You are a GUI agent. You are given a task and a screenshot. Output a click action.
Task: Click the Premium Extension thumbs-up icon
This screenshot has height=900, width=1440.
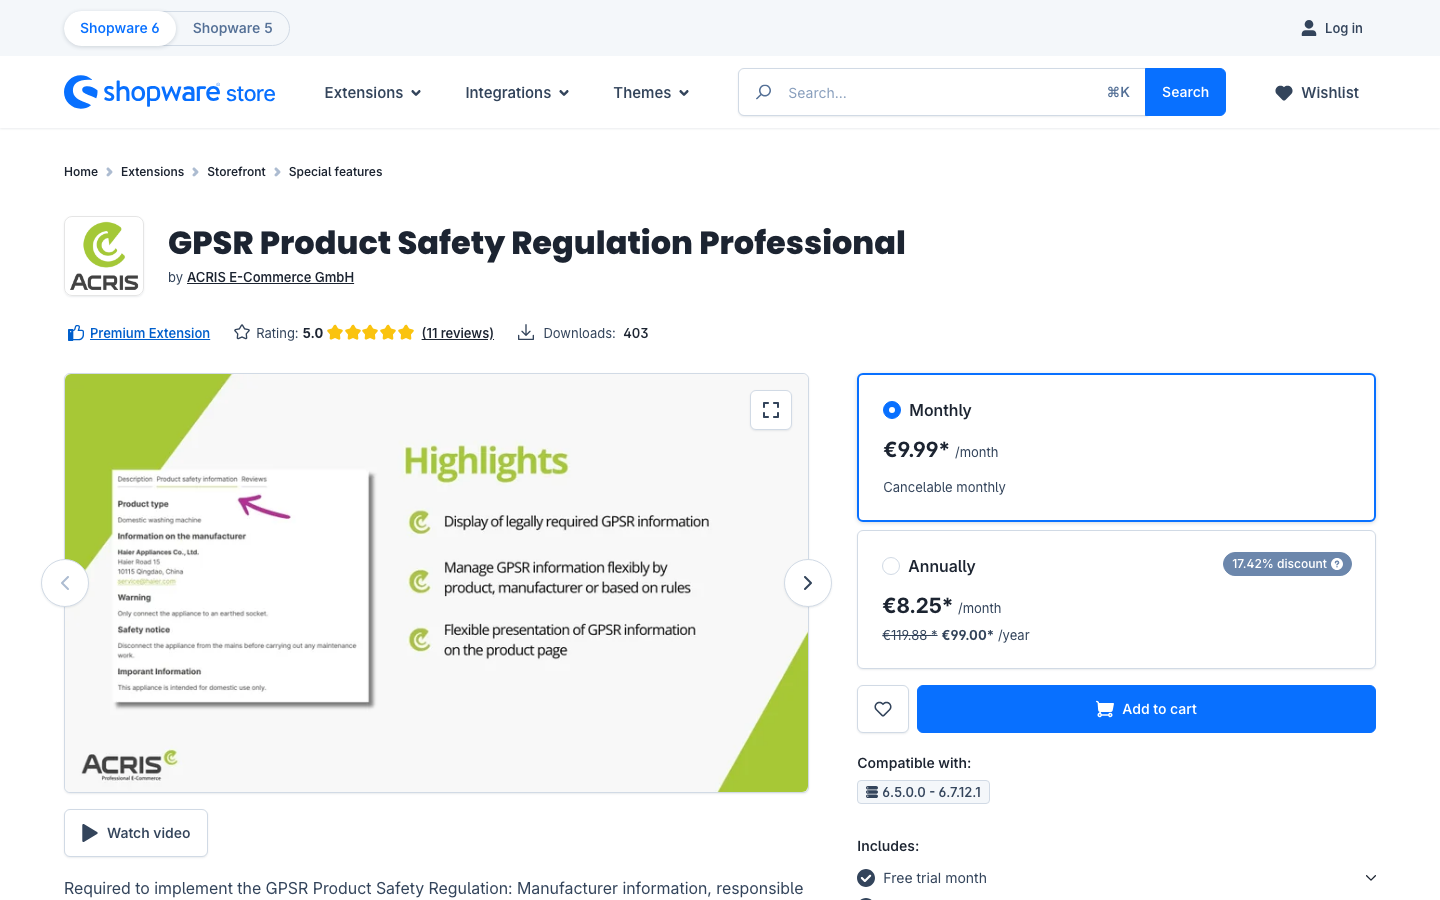pyautogui.click(x=75, y=333)
